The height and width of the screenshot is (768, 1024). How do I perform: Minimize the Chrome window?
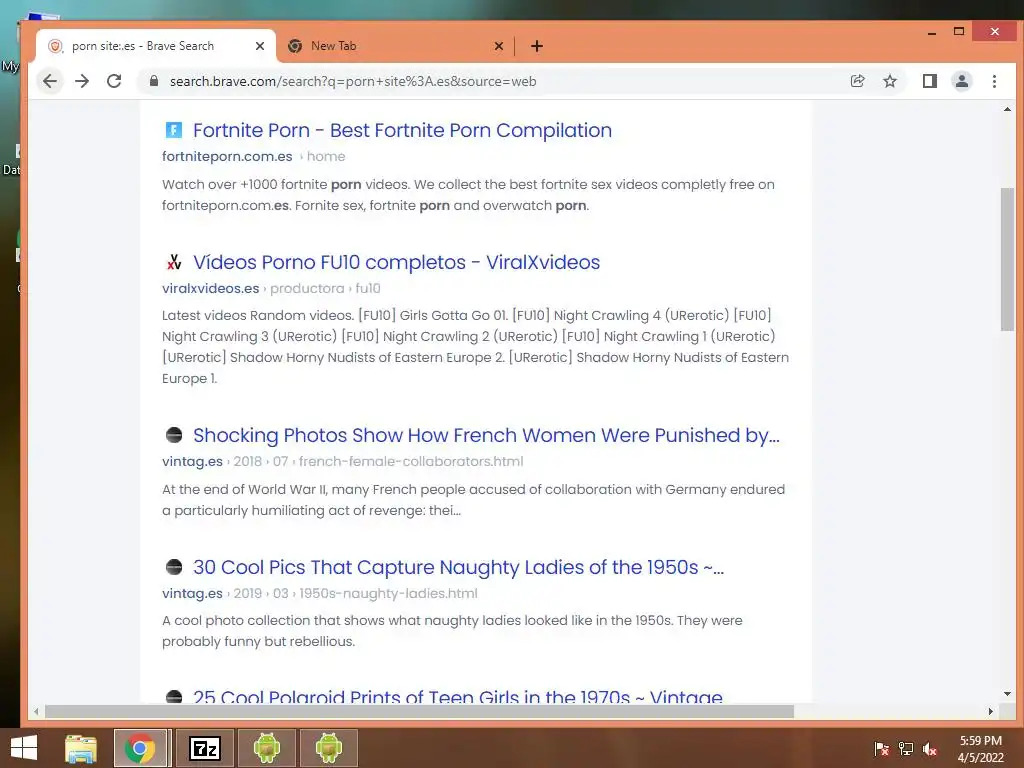932,32
